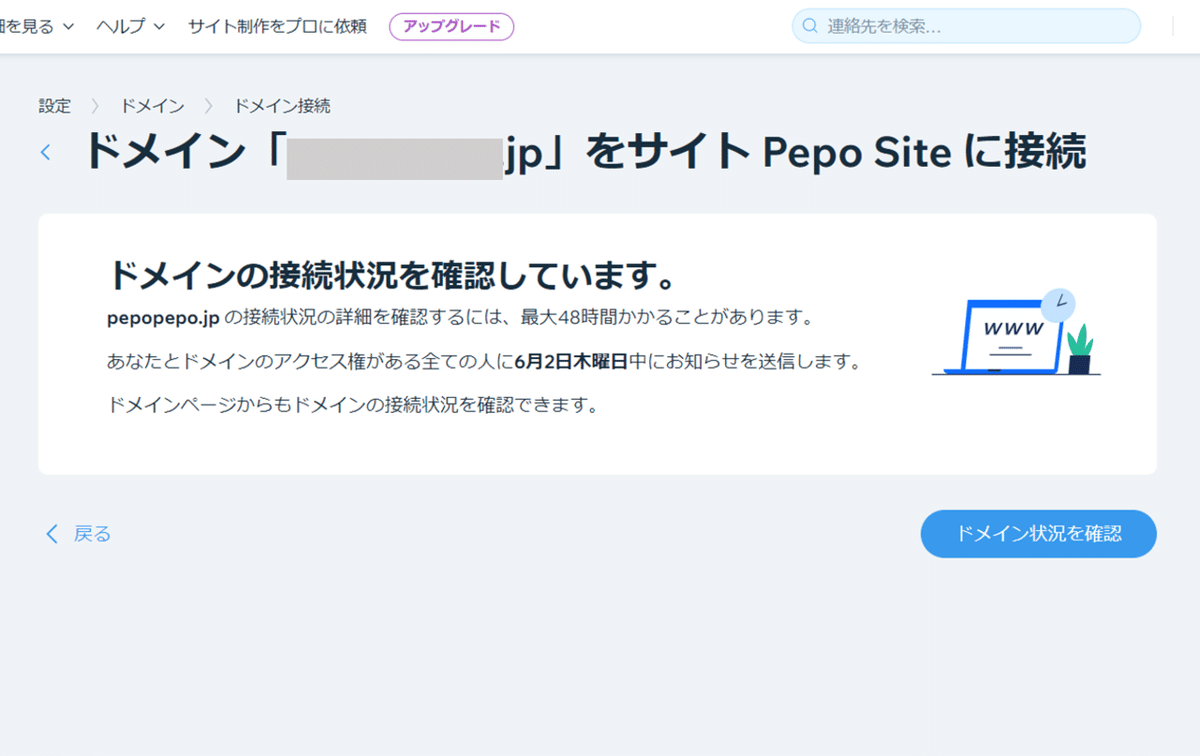1200x756 pixels.
Task: Click the 戻る link
Action: pos(78,534)
